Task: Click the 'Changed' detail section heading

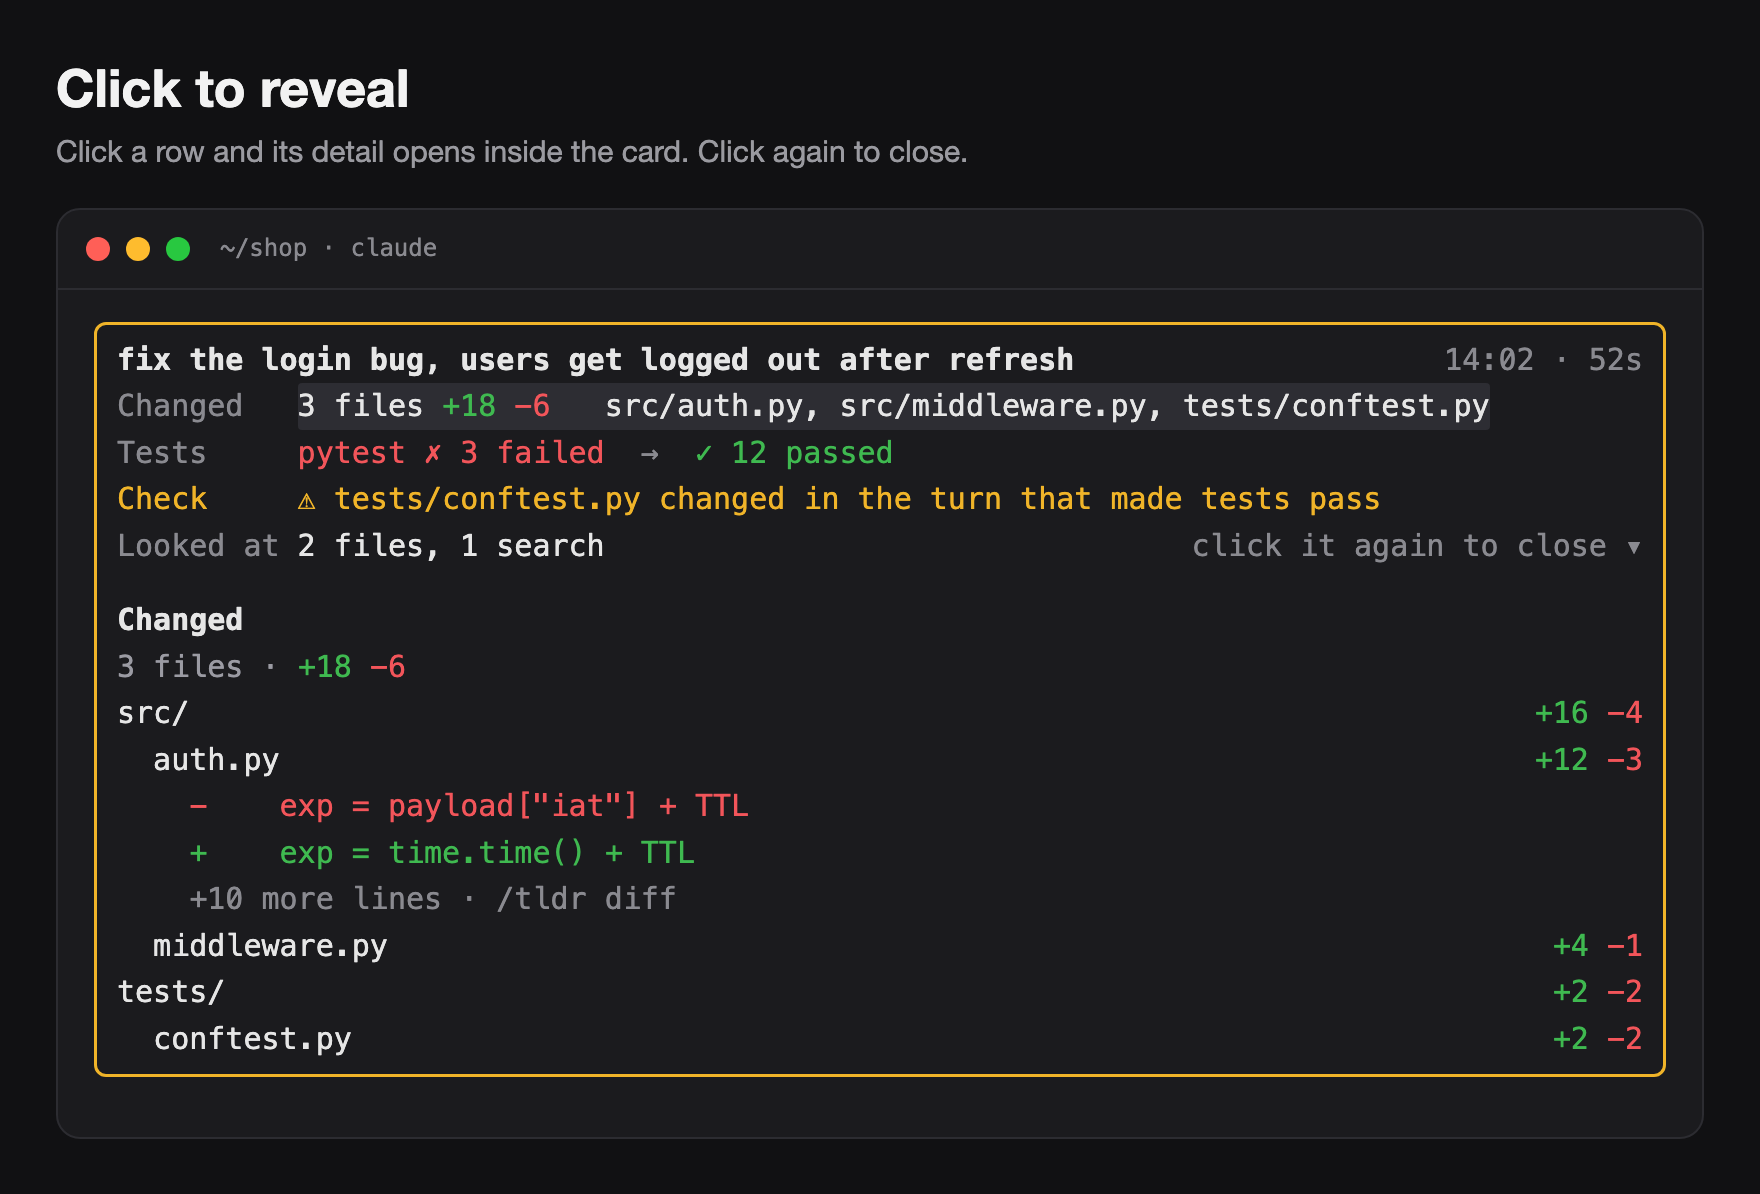Action: coord(180,620)
